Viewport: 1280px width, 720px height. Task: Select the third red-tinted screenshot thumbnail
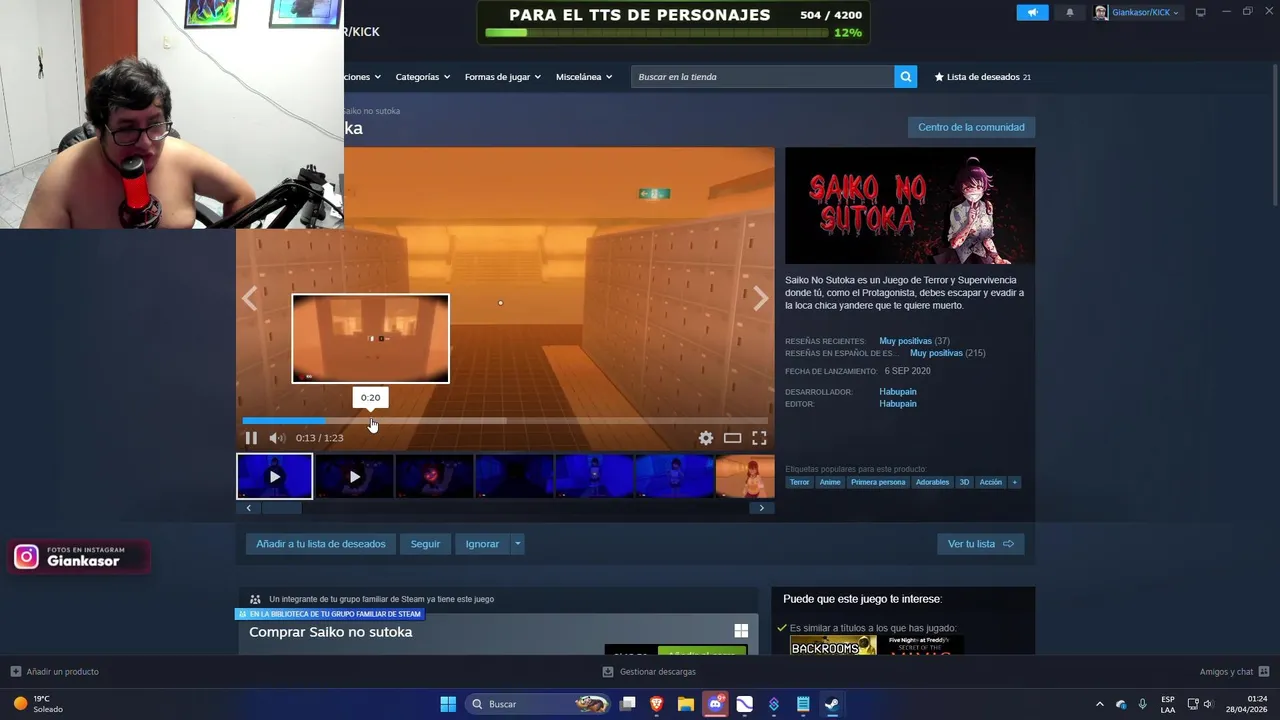pos(434,476)
